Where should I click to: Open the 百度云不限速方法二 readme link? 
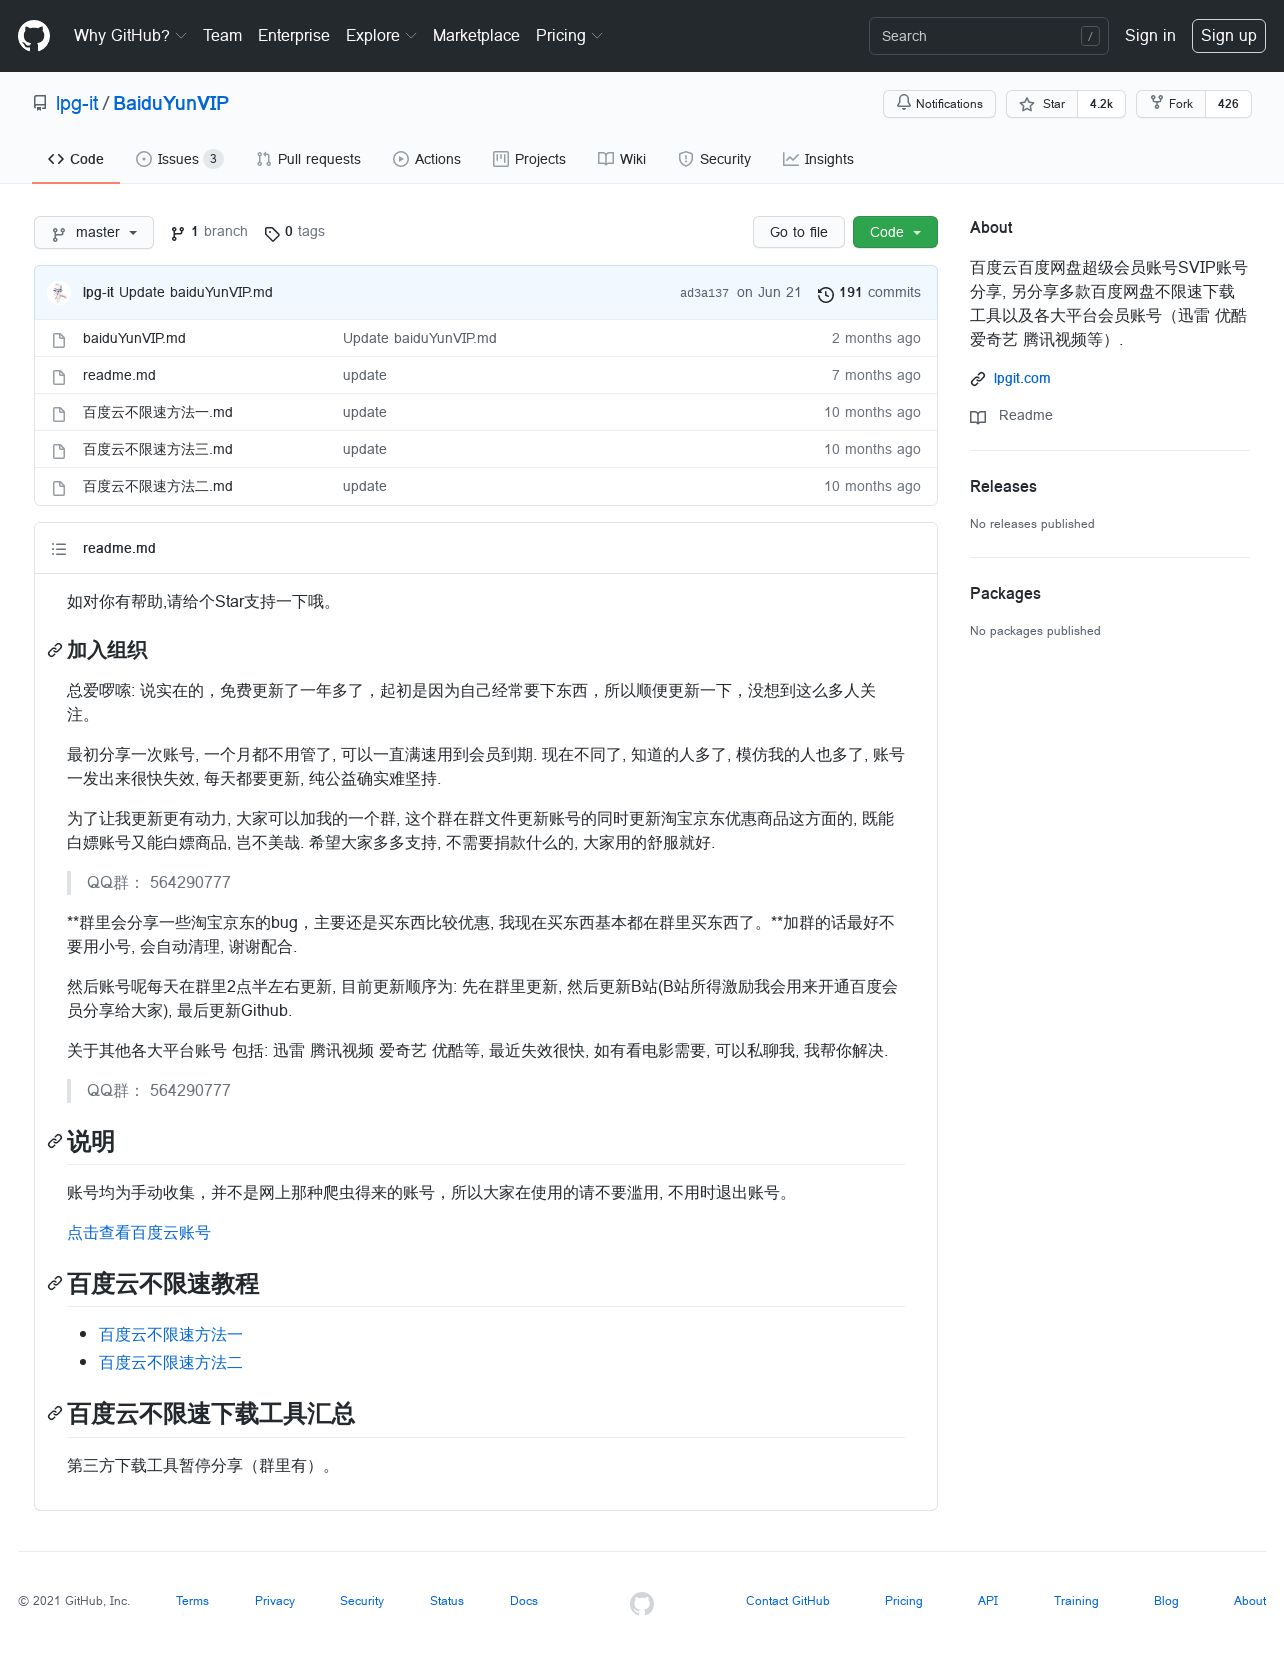(171, 1363)
